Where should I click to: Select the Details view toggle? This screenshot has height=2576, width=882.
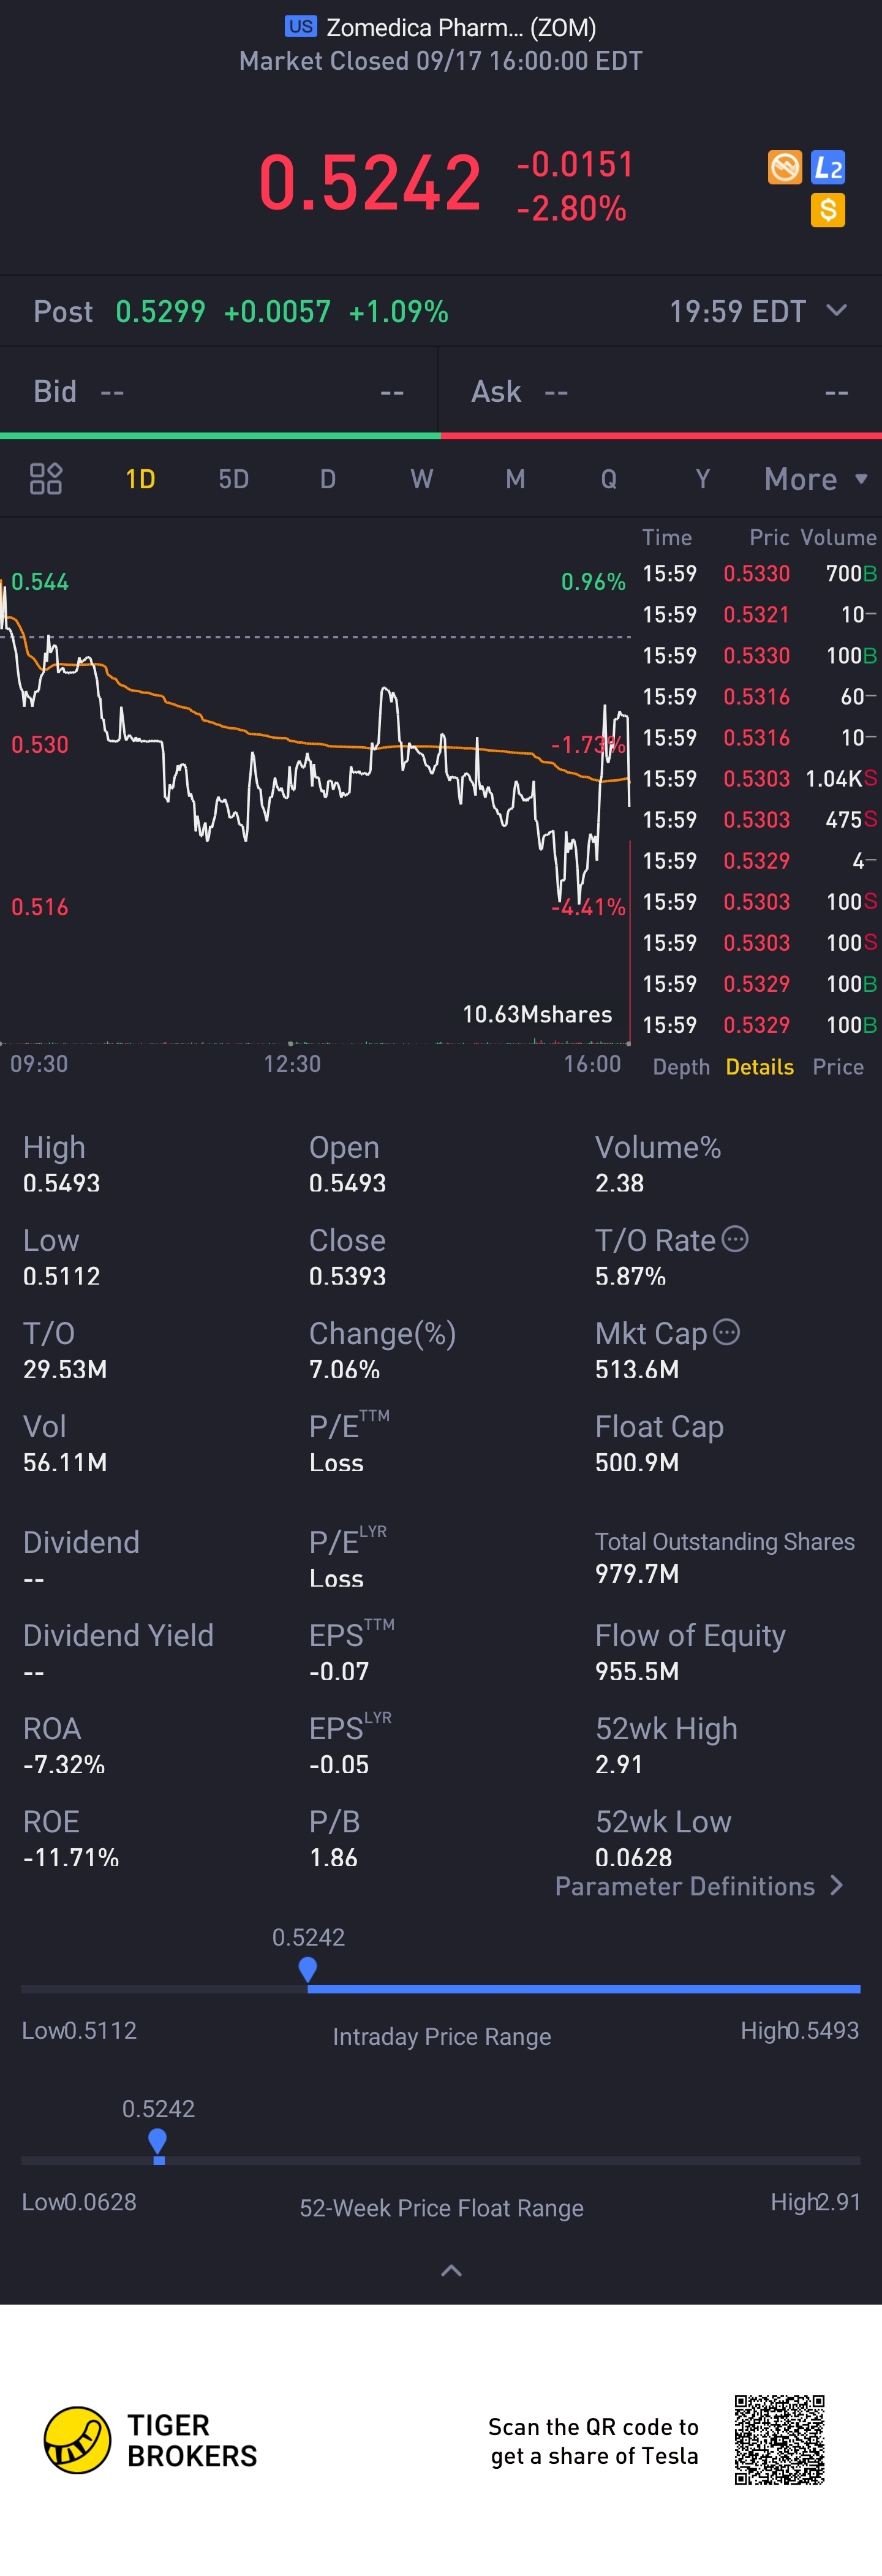tap(759, 1067)
